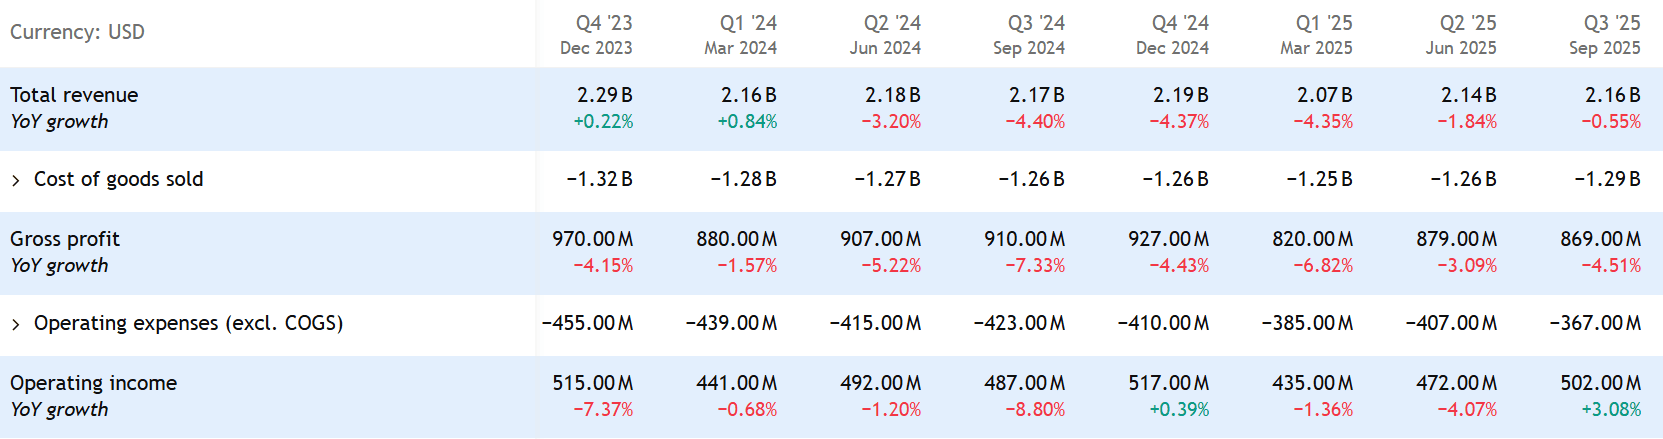
Task: Click the Q3 '24 column header
Action: [x=1035, y=23]
